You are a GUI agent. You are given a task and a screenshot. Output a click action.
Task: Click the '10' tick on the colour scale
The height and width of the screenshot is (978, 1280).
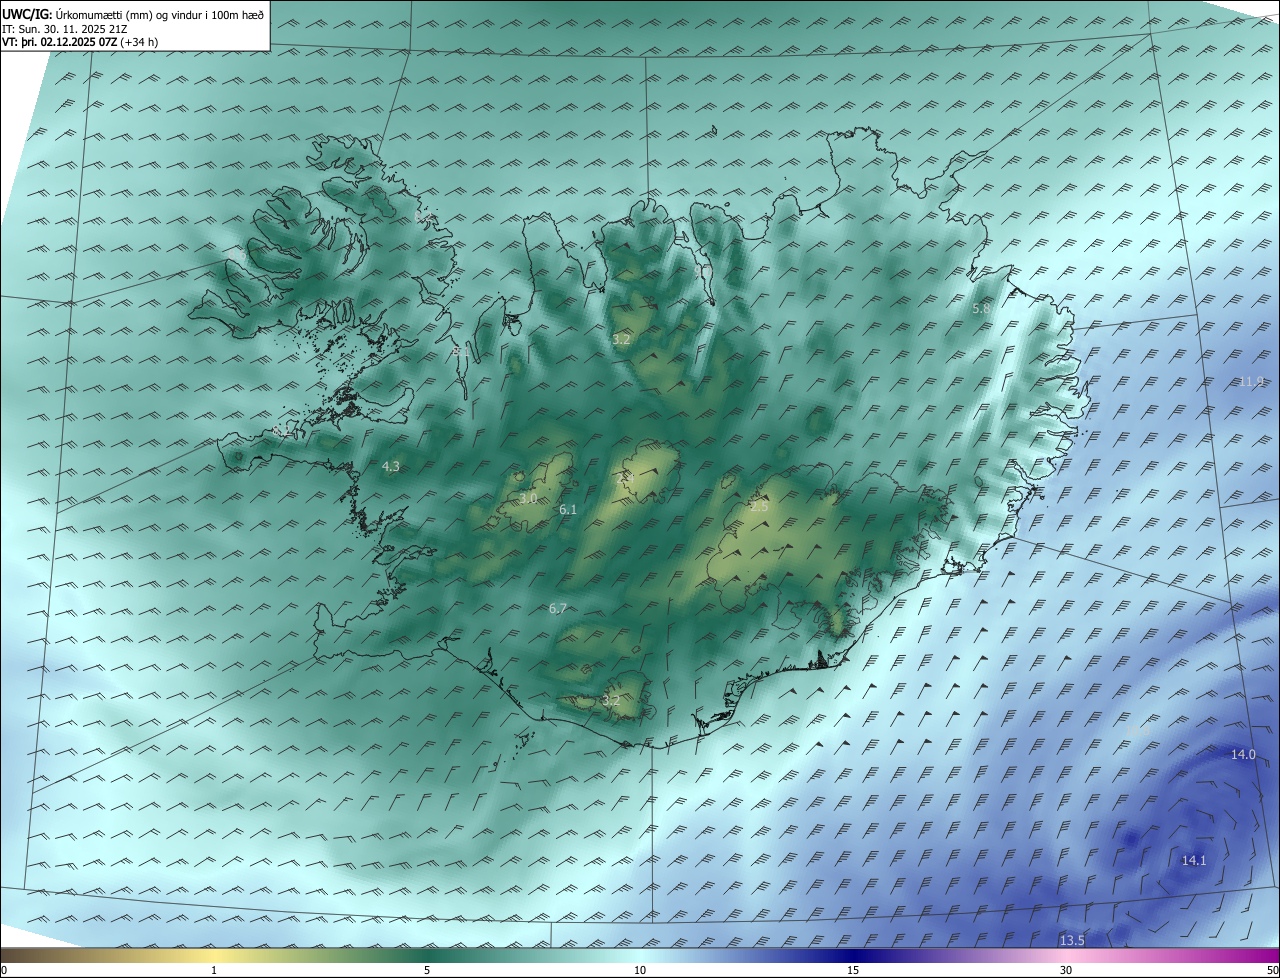pos(640,970)
